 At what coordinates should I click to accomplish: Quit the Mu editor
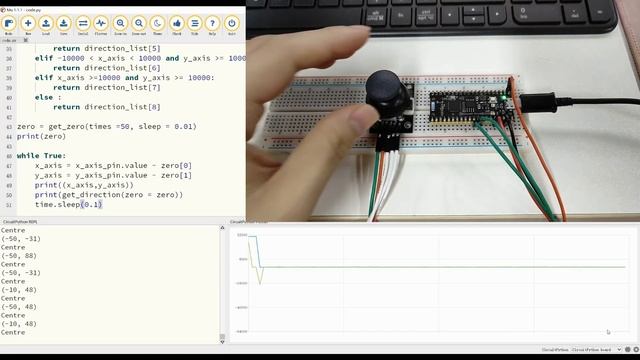click(232, 25)
